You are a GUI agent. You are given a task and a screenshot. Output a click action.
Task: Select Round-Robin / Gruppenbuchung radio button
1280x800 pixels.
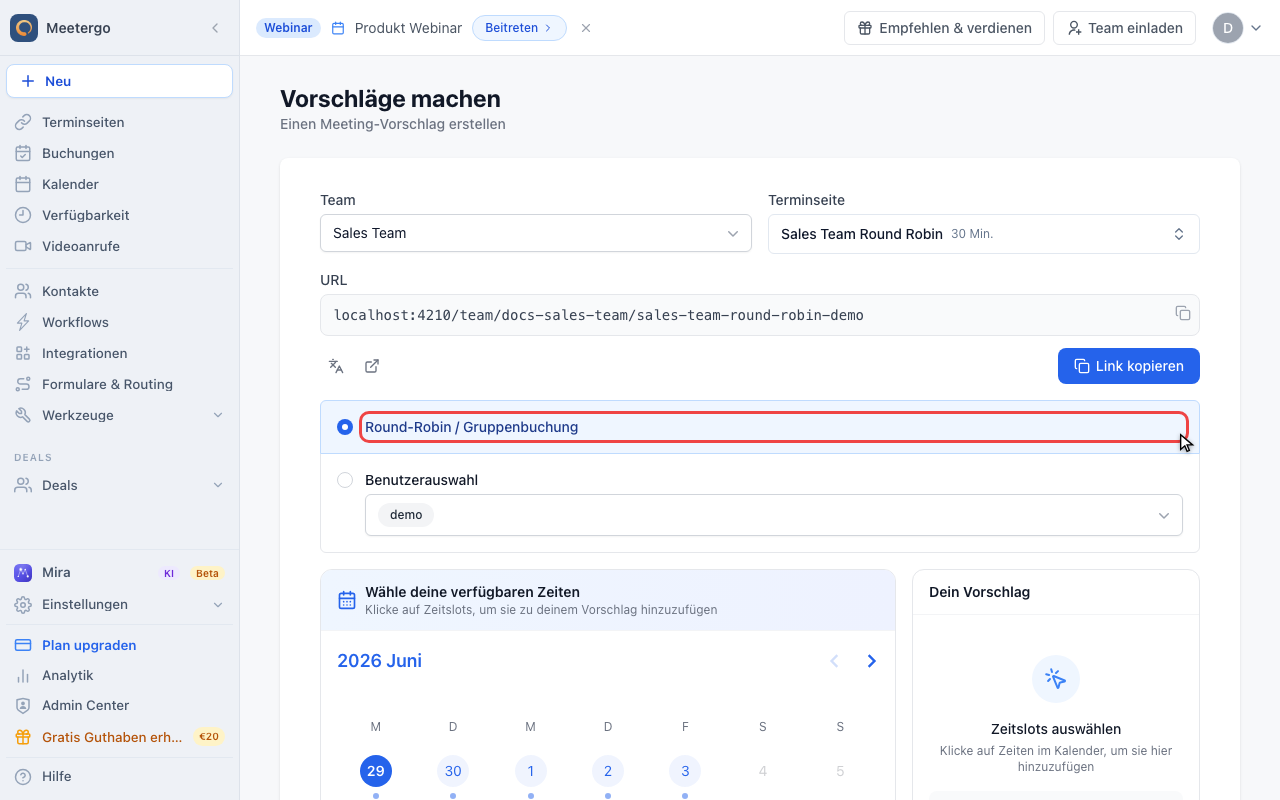[x=345, y=427]
